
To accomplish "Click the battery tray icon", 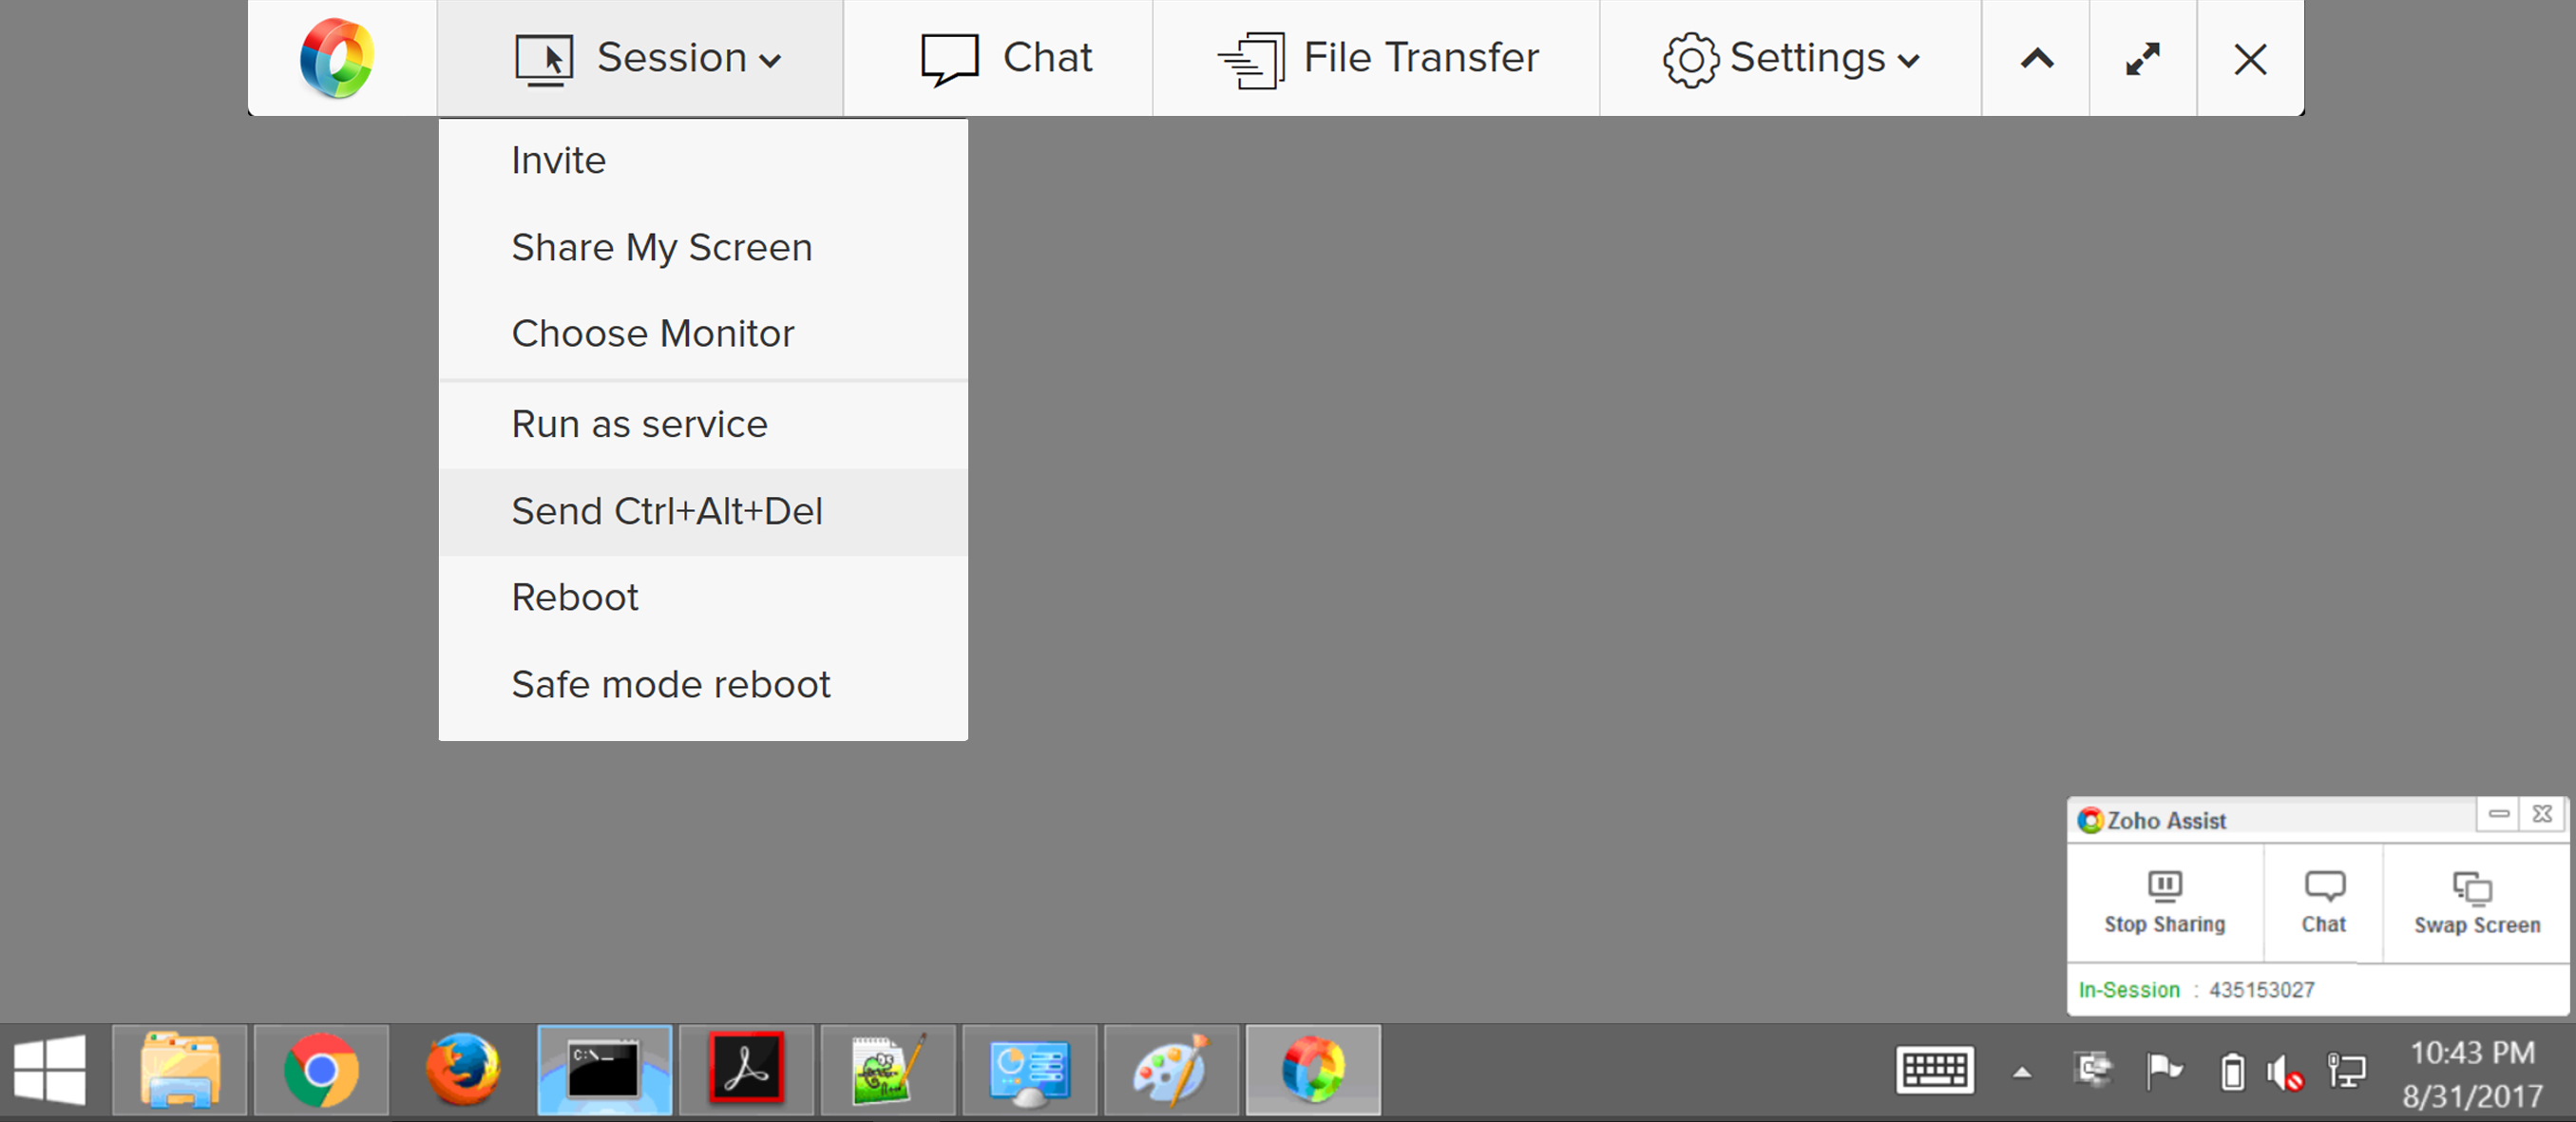I will coord(2232,1072).
